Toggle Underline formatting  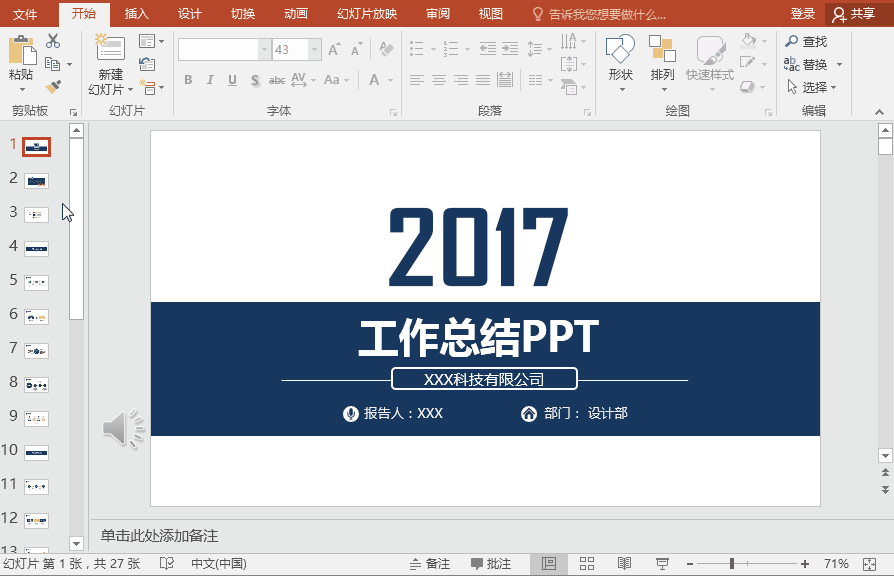[x=232, y=80]
